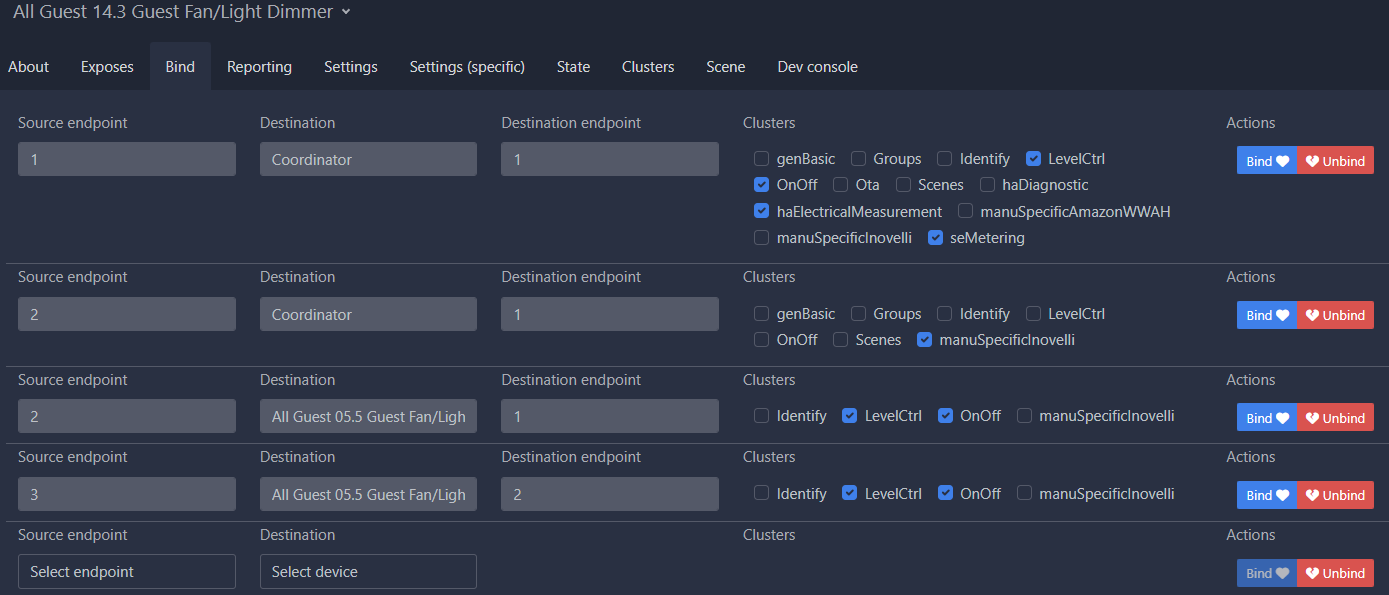This screenshot has width=1389, height=595.
Task: Enable the Ota cluster checkbox
Action: pyautogui.click(x=840, y=185)
